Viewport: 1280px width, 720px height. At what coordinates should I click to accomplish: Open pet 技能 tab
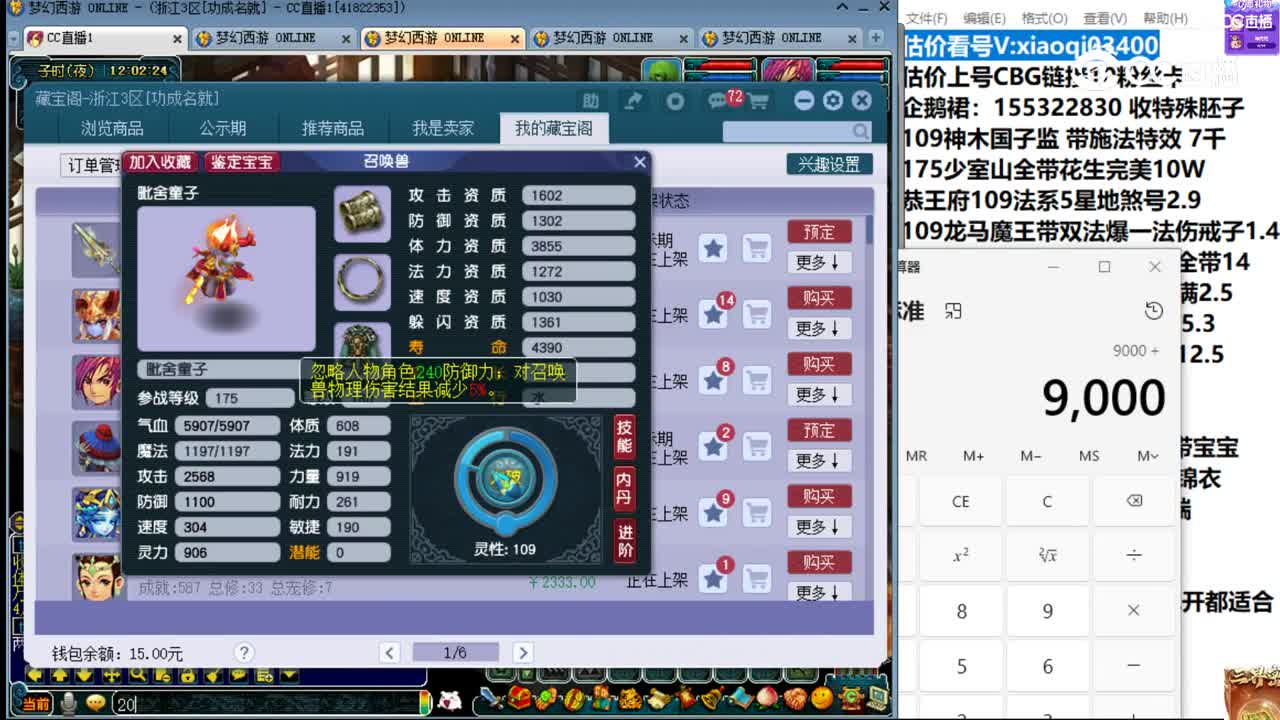click(x=624, y=436)
